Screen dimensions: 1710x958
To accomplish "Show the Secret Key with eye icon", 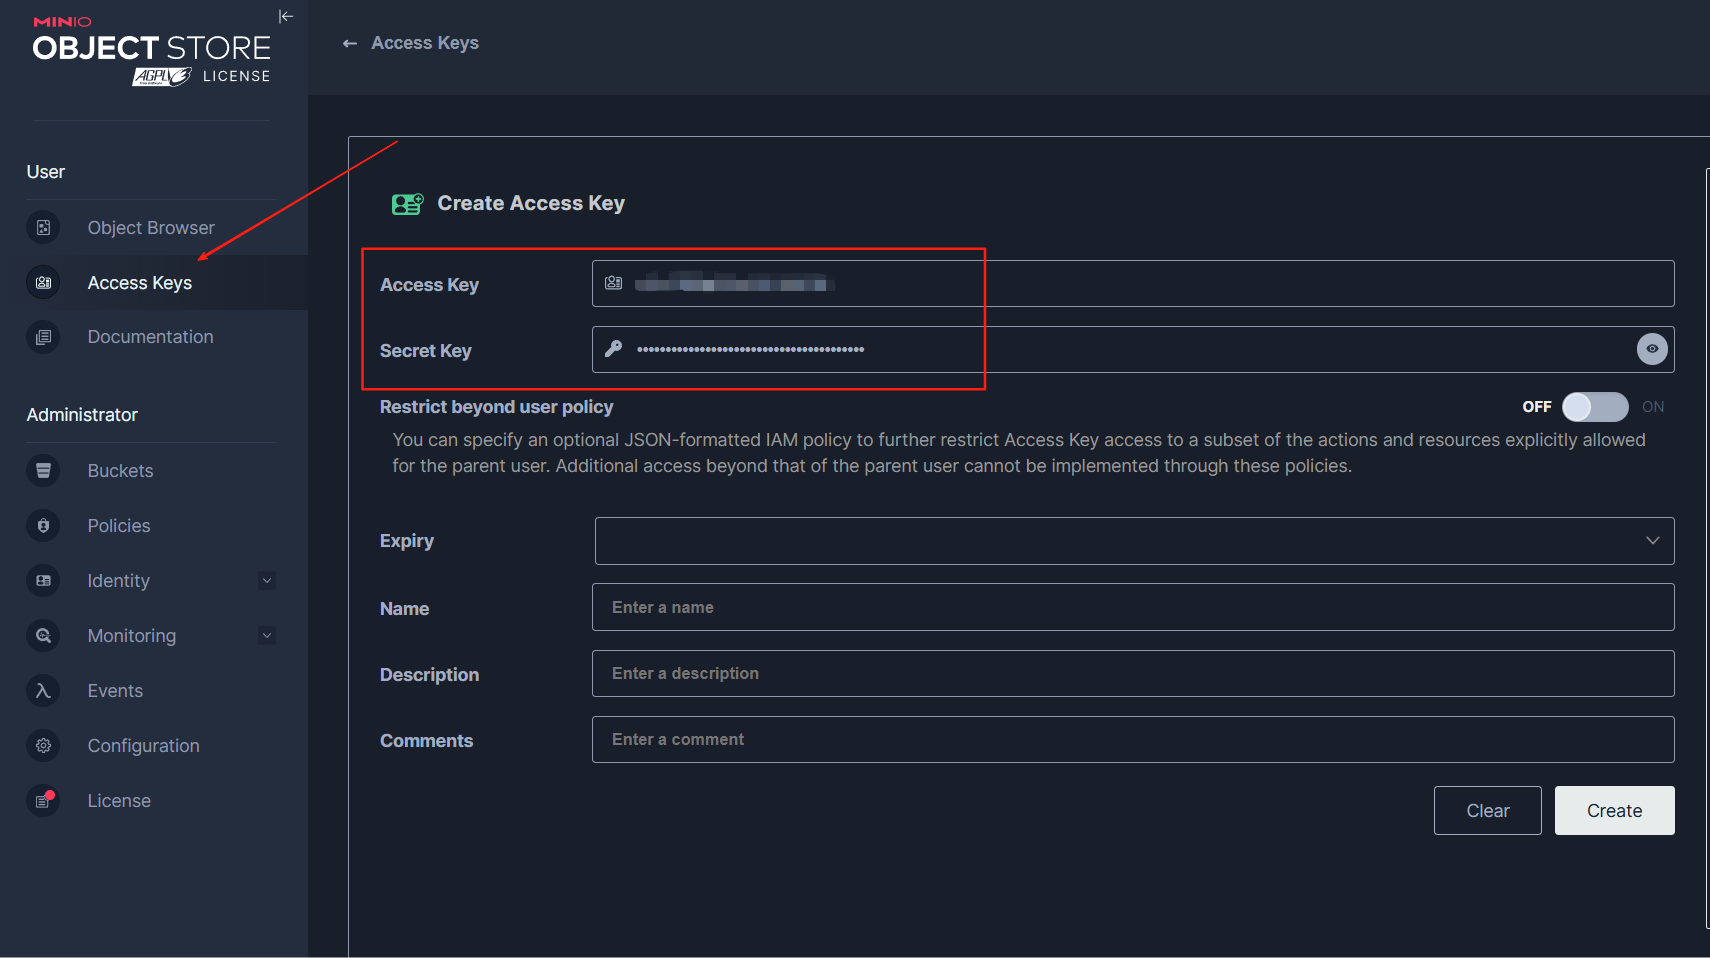I will [x=1651, y=349].
